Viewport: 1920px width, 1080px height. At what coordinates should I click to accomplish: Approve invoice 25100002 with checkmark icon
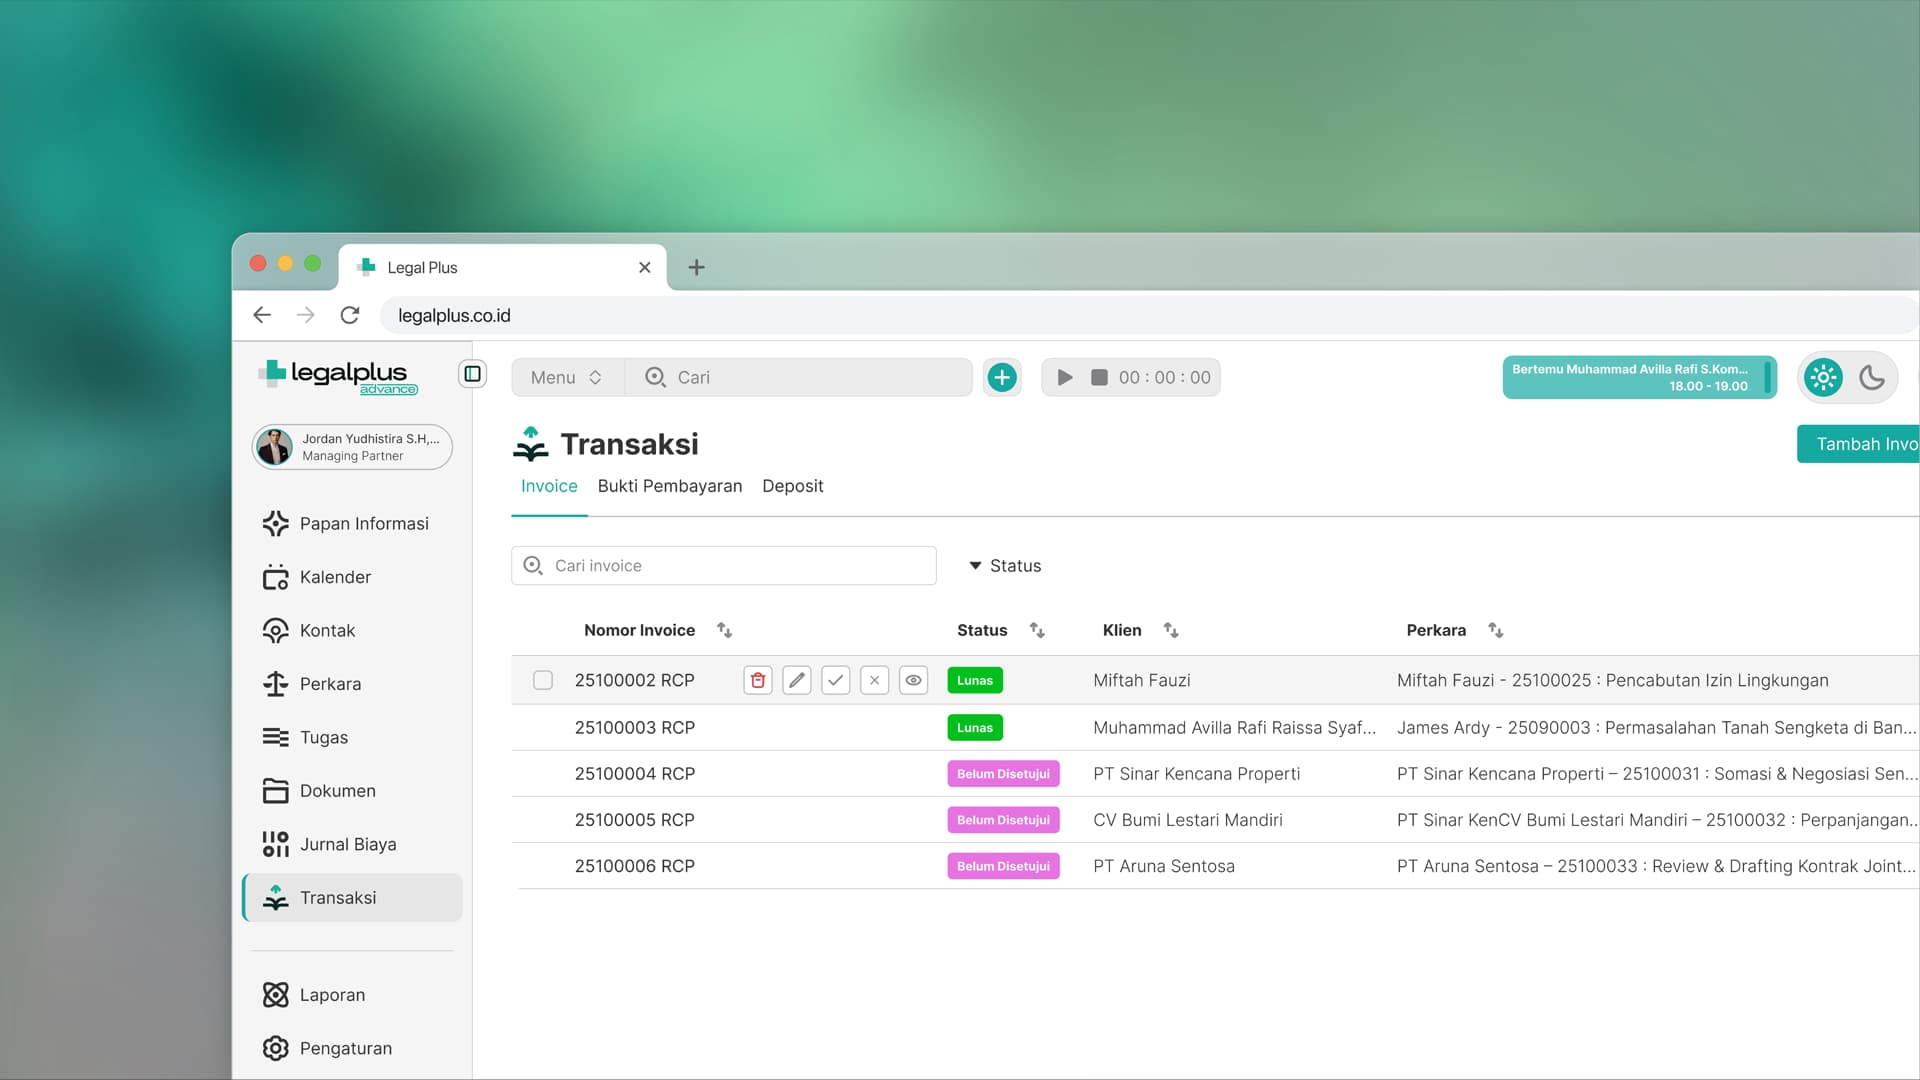[x=836, y=680]
